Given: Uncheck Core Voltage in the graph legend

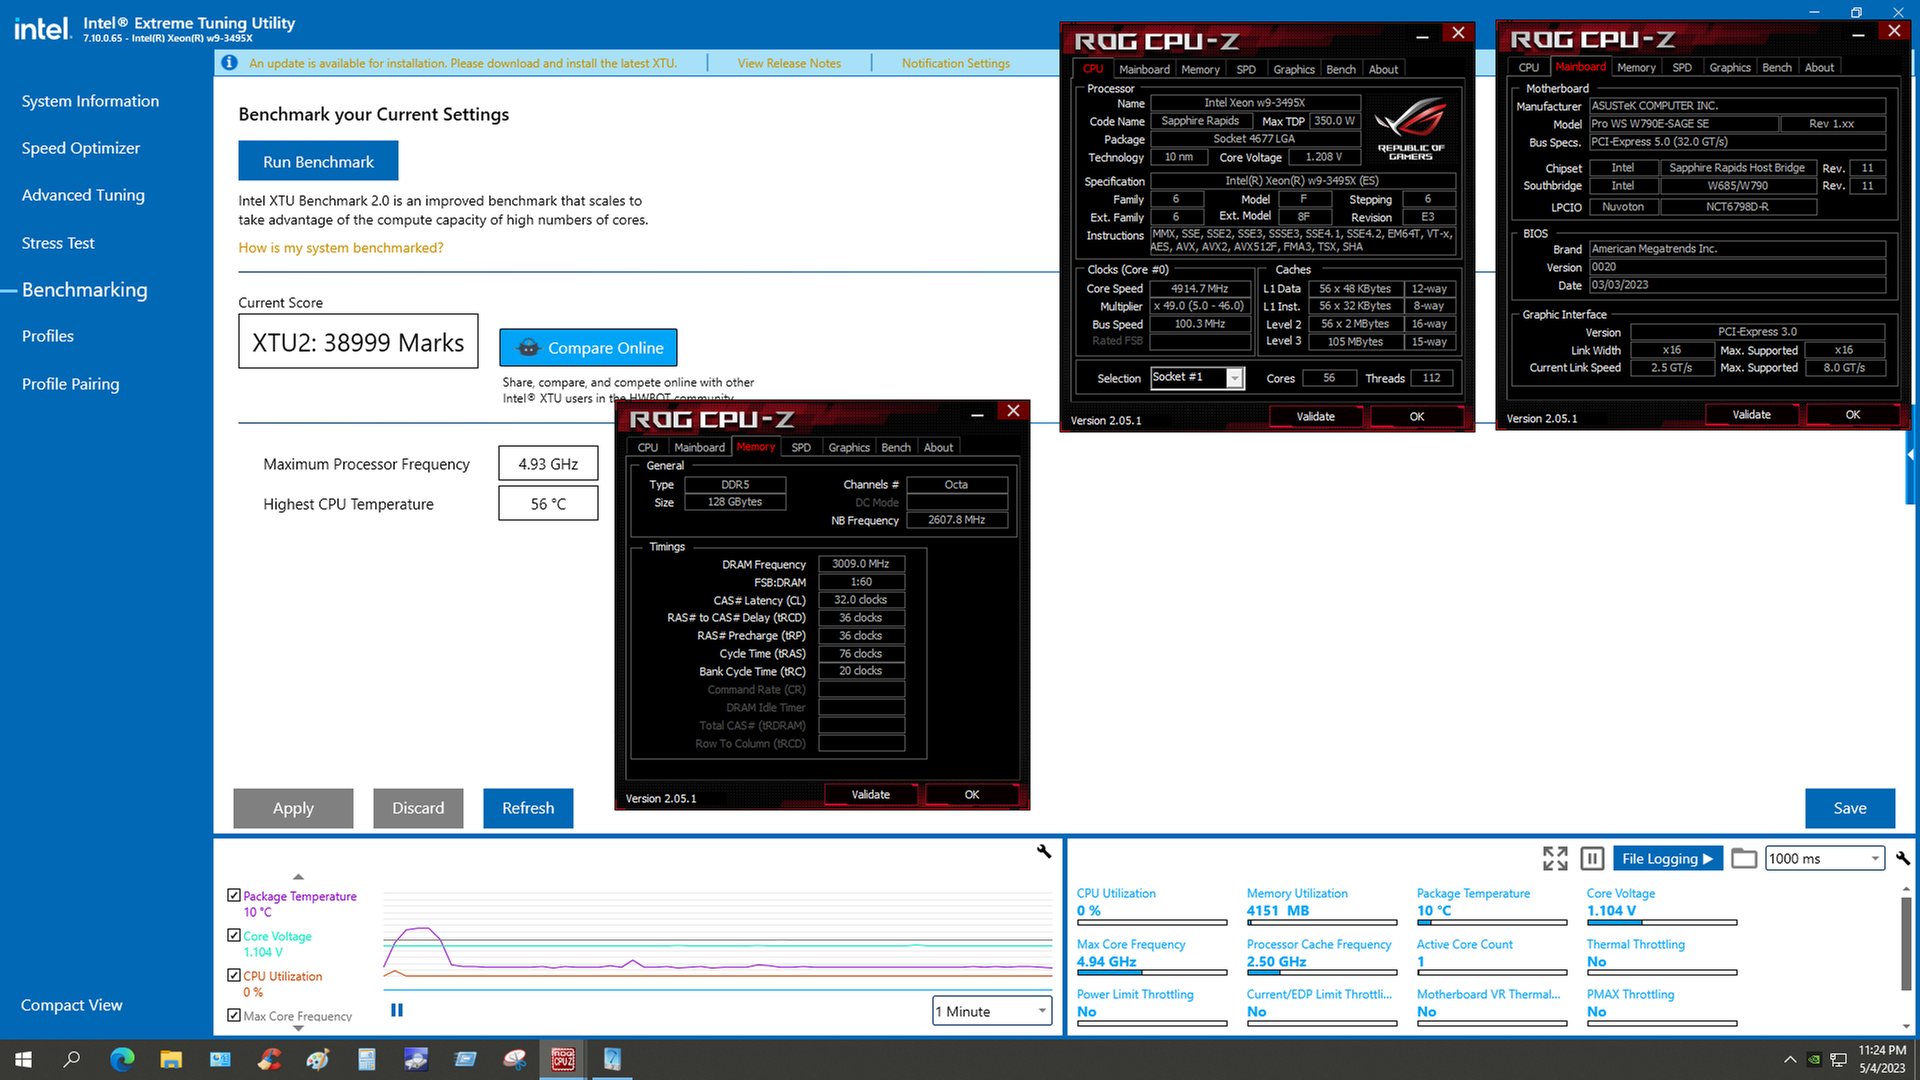Looking at the screenshot, I should (234, 935).
